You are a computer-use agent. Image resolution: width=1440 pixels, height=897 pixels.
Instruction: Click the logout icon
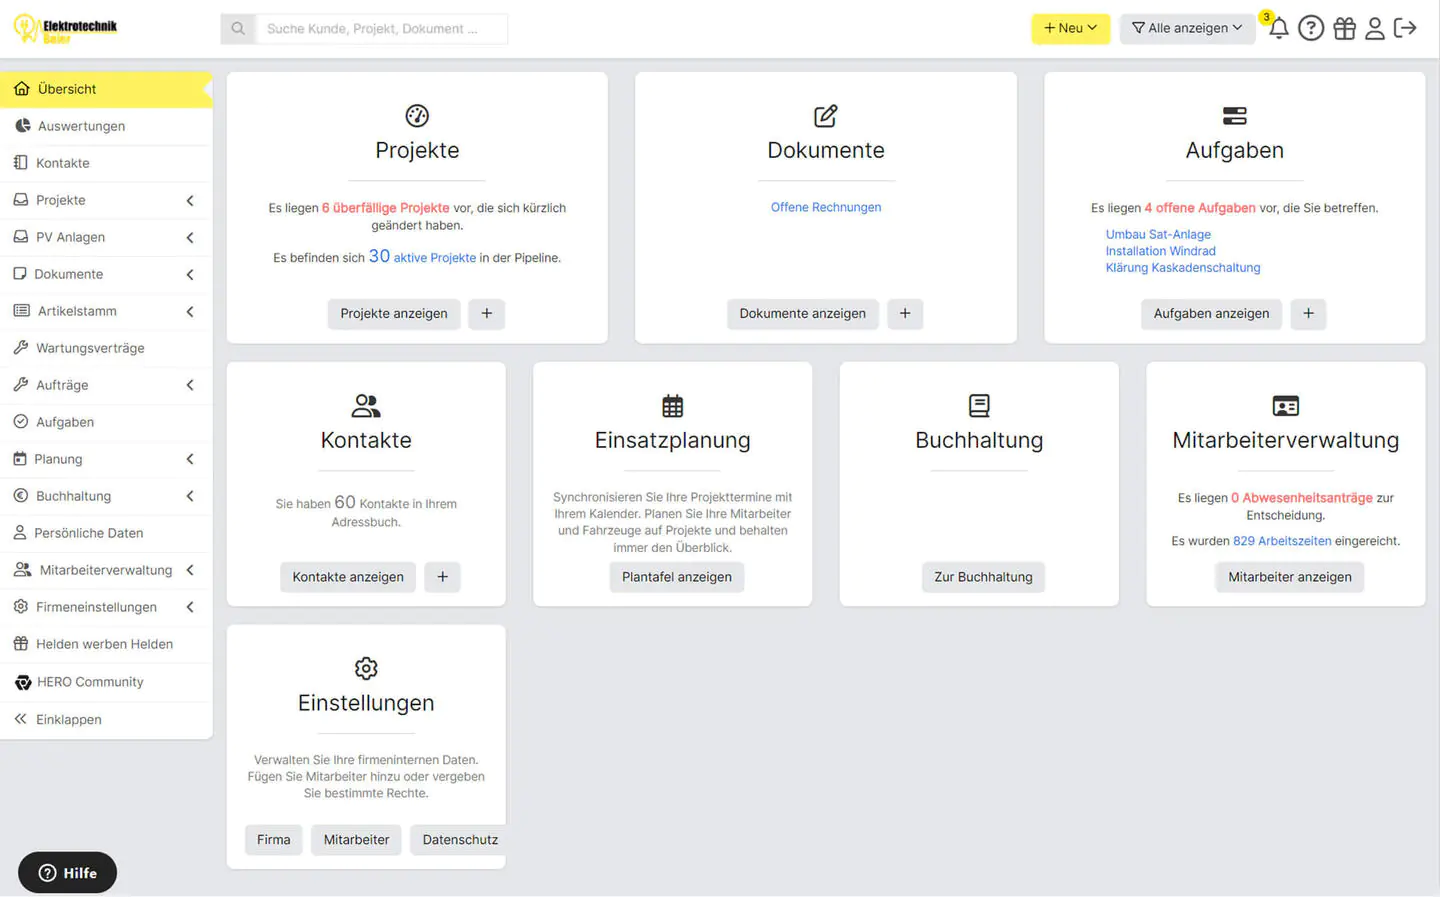1405,28
